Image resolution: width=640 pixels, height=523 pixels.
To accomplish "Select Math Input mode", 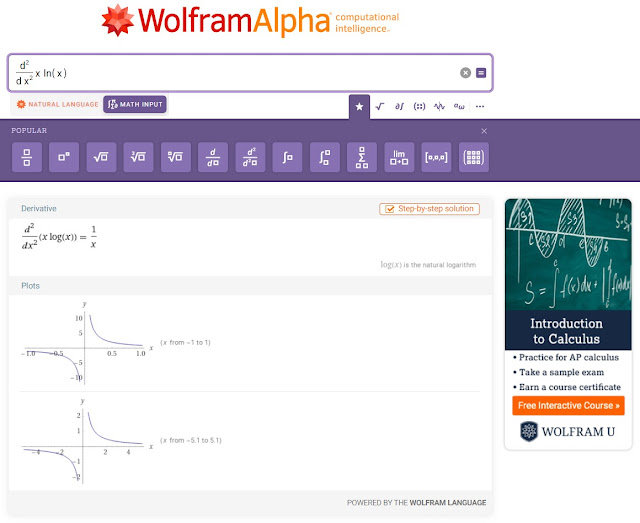I will [135, 104].
